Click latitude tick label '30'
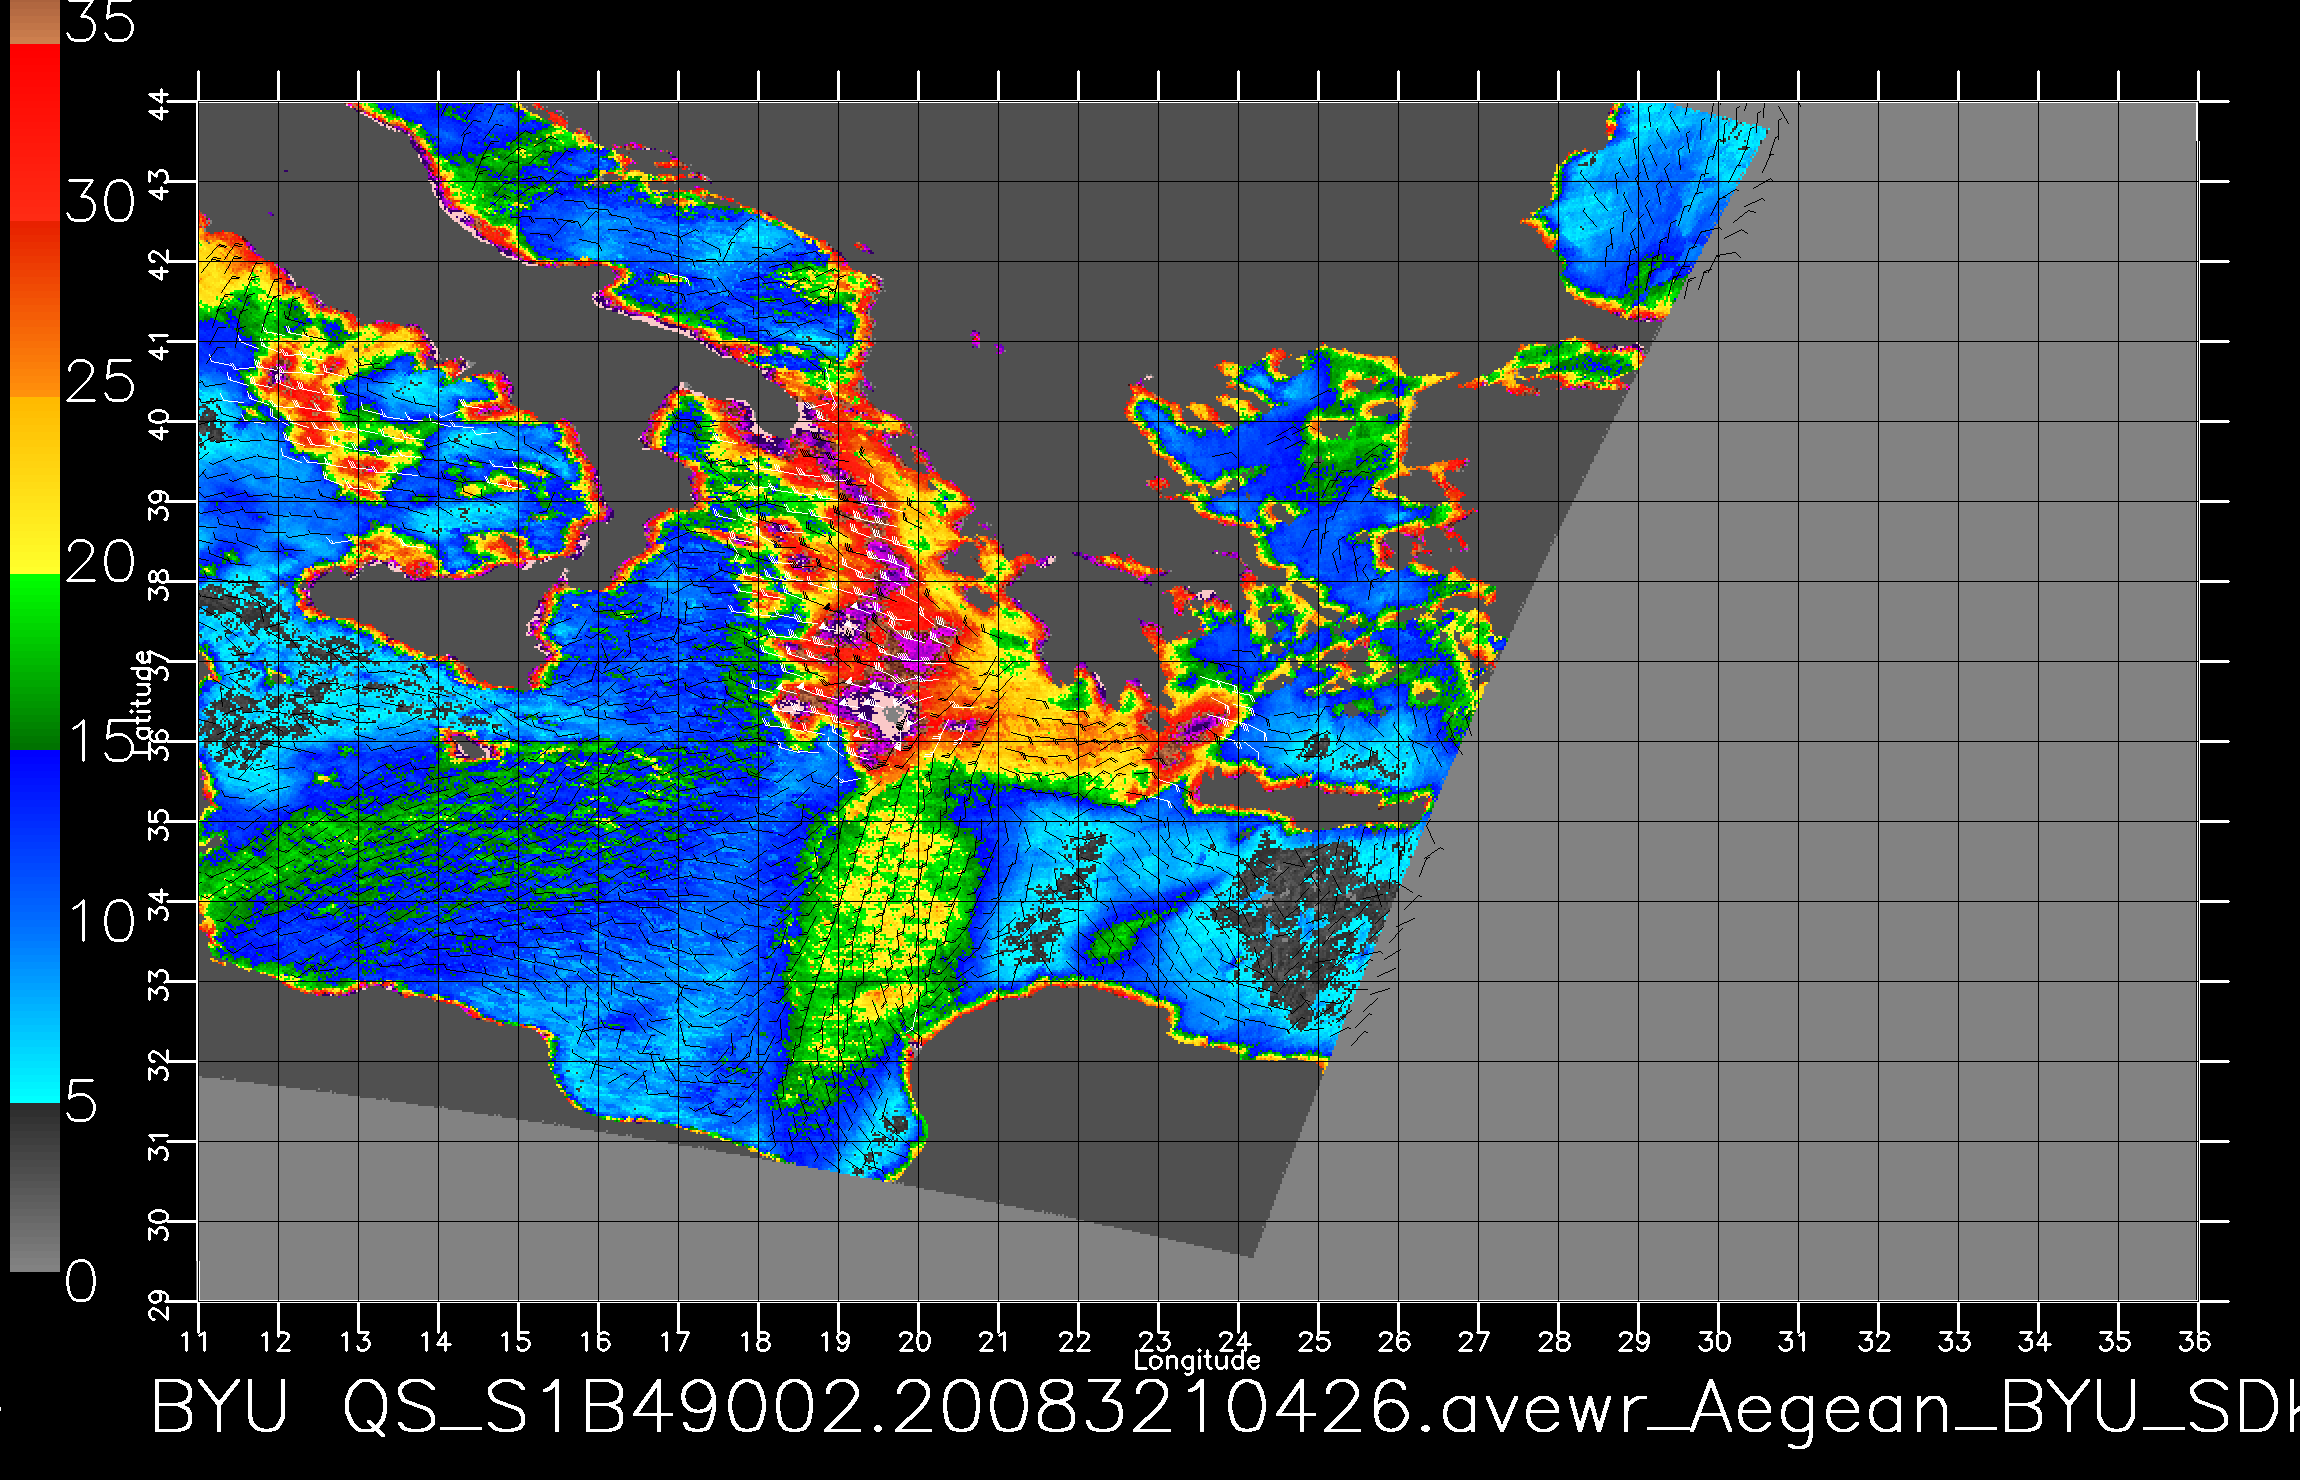Viewport: 2300px width, 1480px height. [160, 1224]
